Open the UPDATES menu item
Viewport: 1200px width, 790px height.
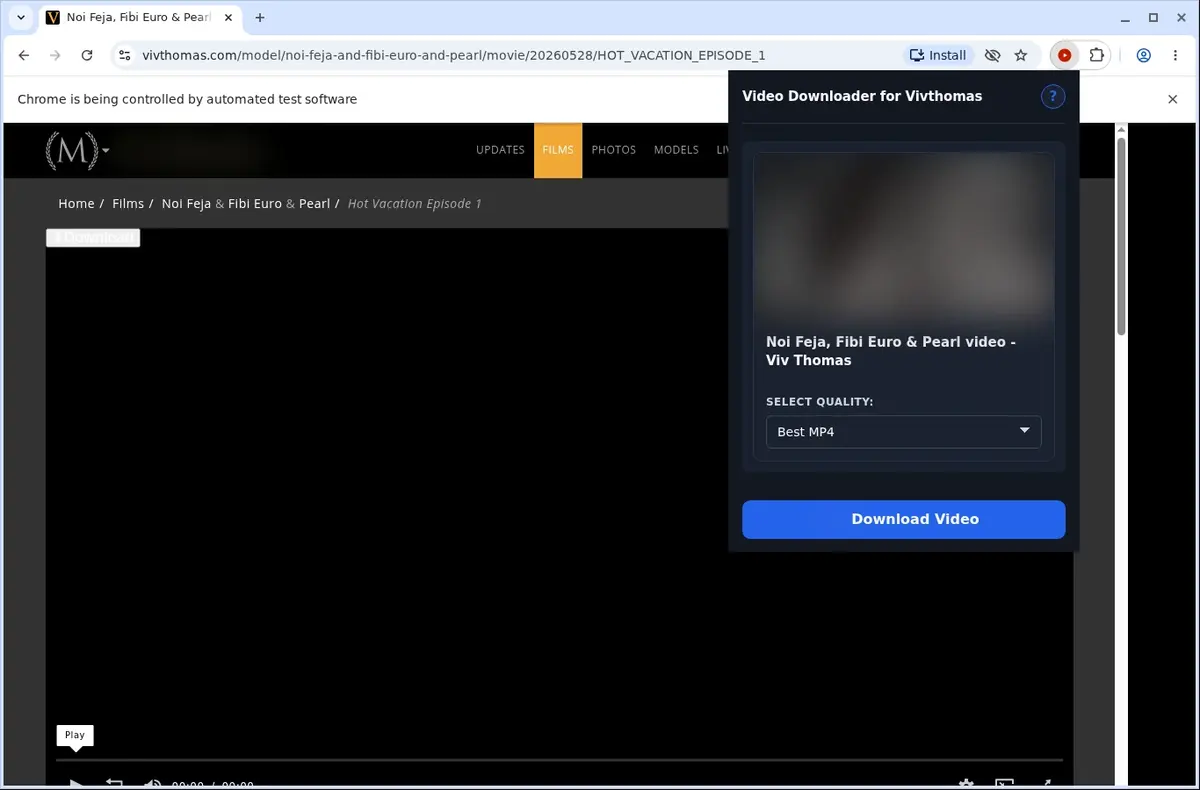[x=500, y=150]
